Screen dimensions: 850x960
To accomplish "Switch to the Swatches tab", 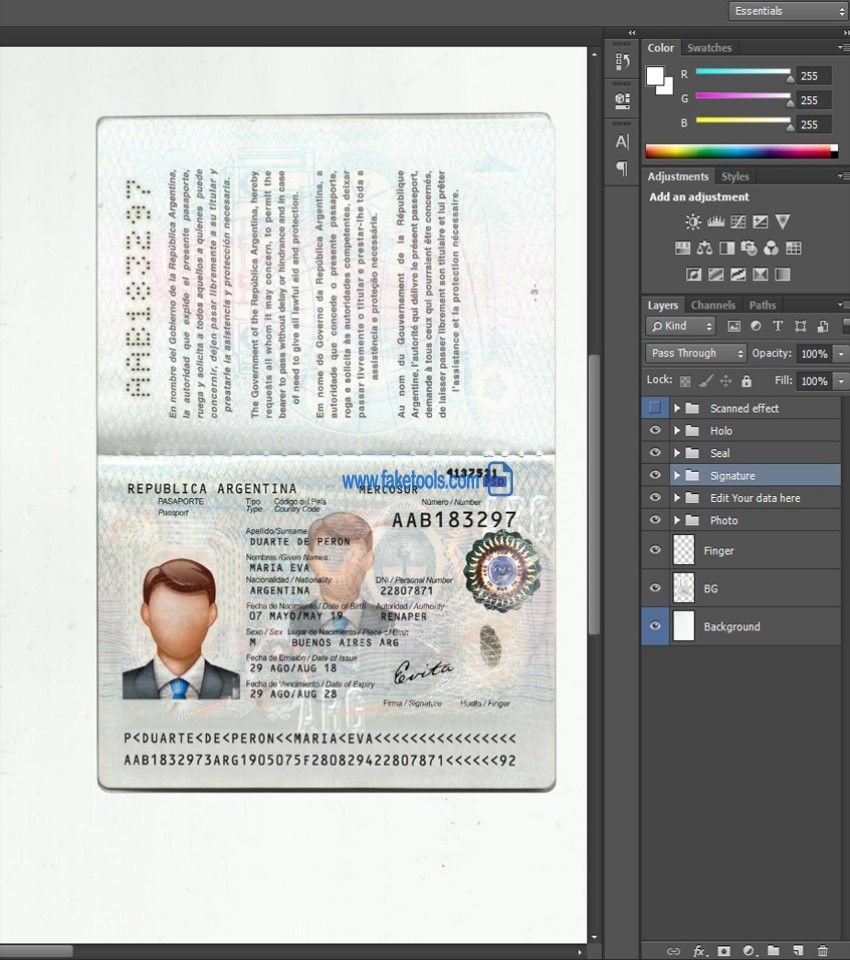I will click(709, 48).
